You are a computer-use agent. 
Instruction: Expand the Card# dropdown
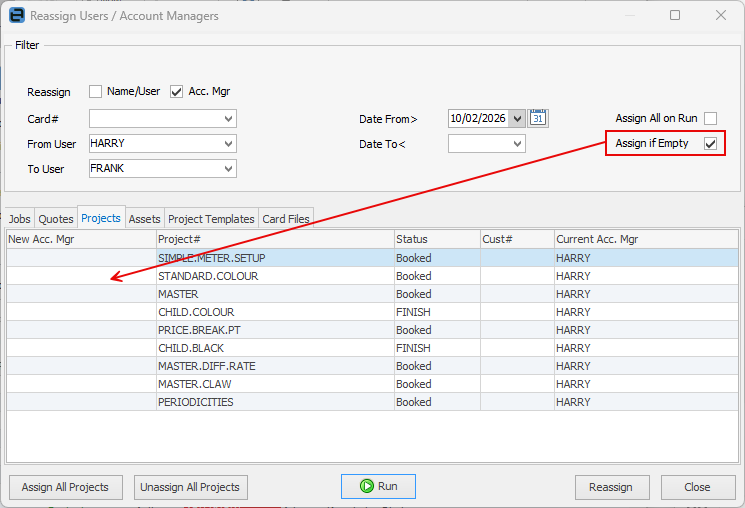tap(229, 119)
